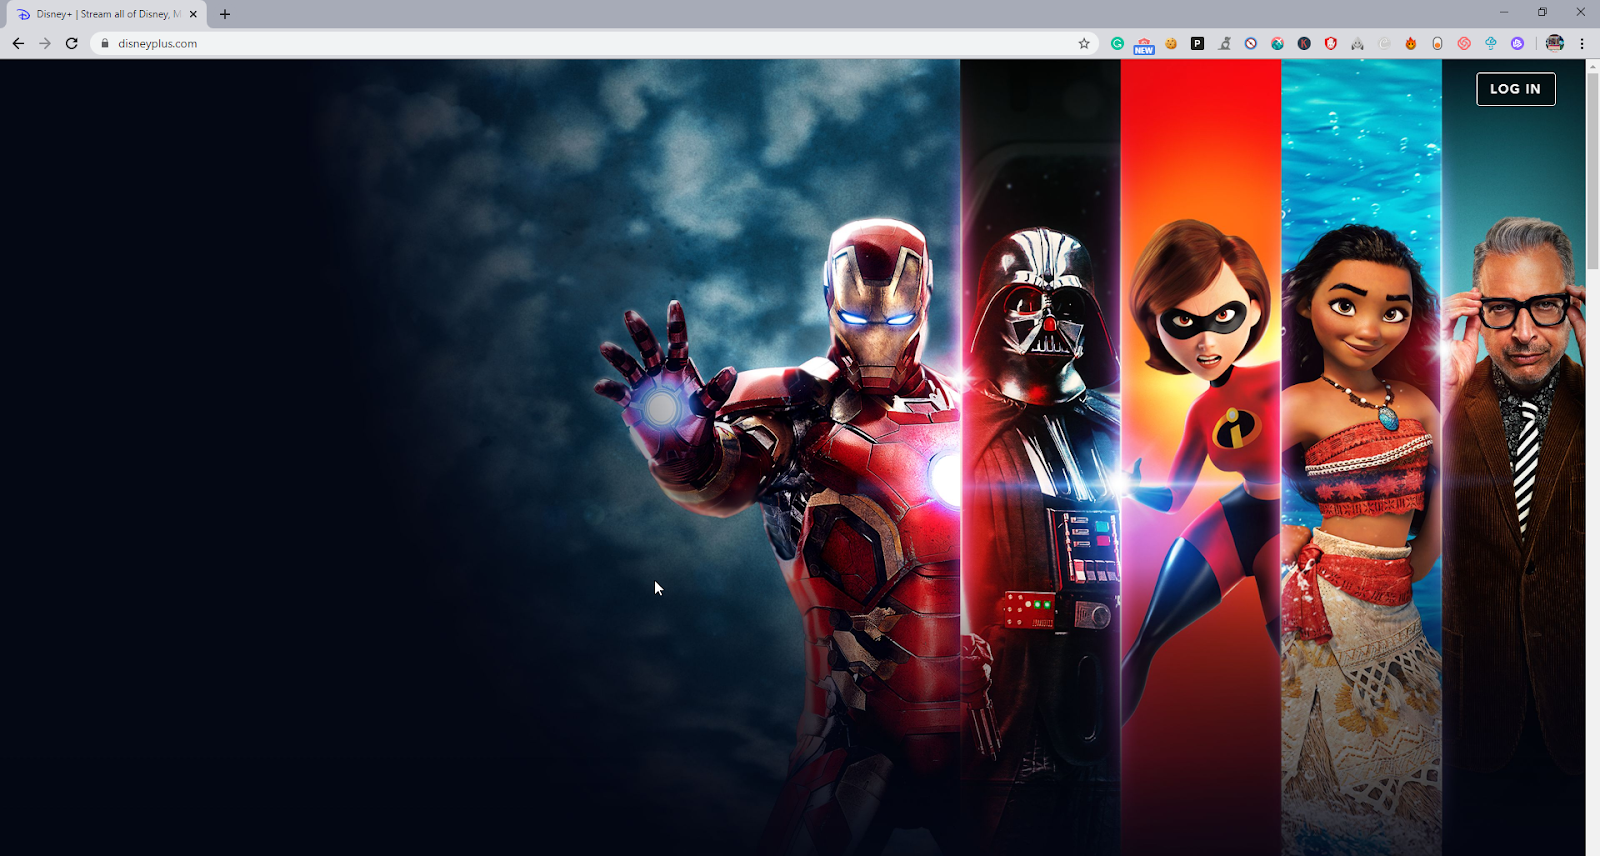Click the page vertical scrollbar thumb
Viewport: 1600px width, 856px height.
coord(1593,170)
